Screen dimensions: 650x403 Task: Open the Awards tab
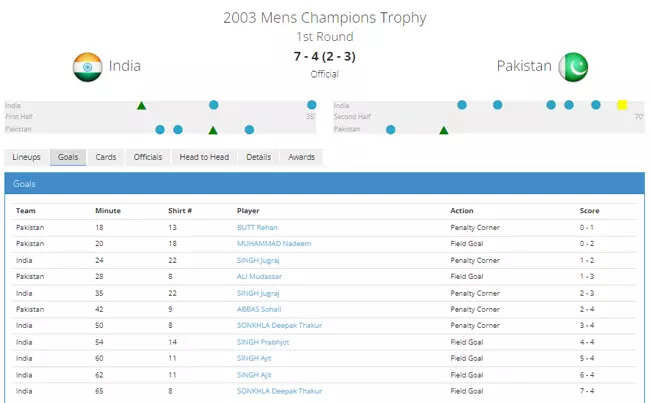(301, 157)
